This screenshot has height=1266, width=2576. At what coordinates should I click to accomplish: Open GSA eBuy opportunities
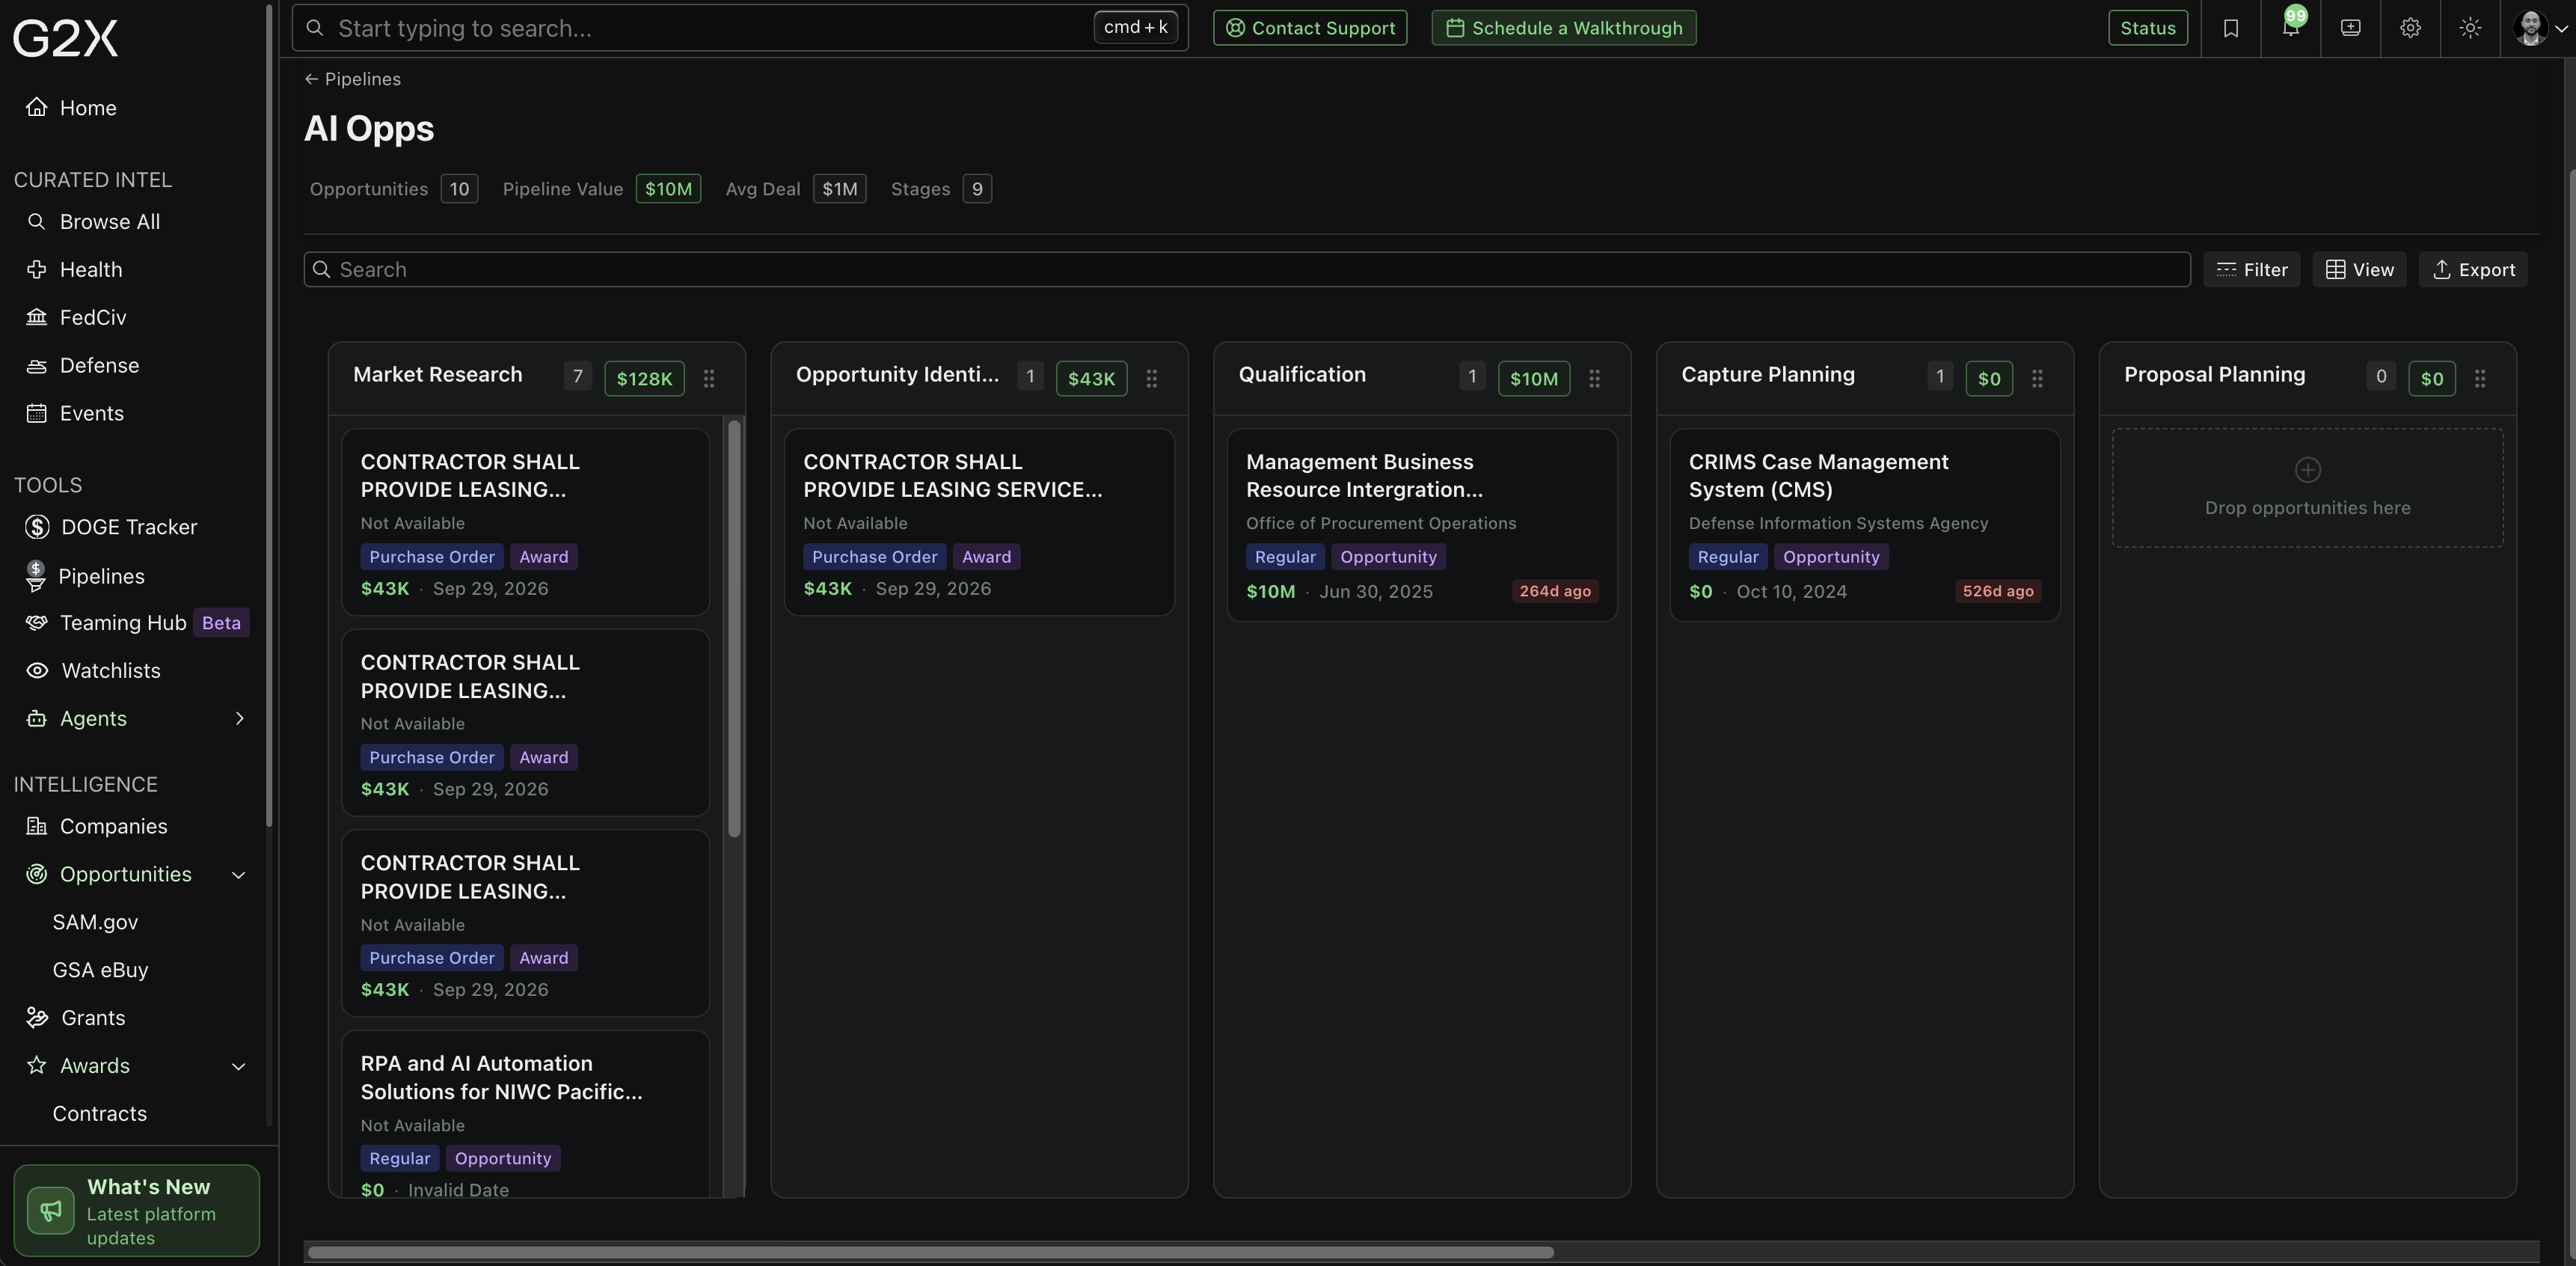100,970
